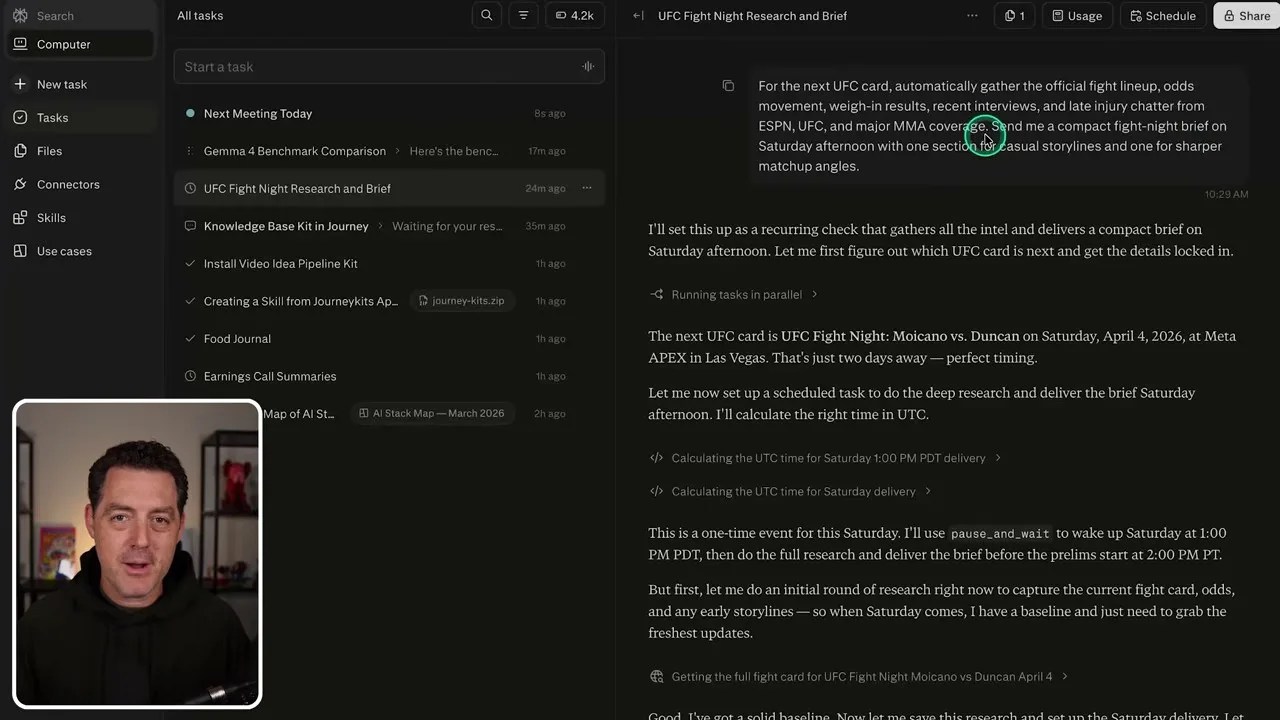Click the journey-kits.zip attachment chip

[x=461, y=301]
